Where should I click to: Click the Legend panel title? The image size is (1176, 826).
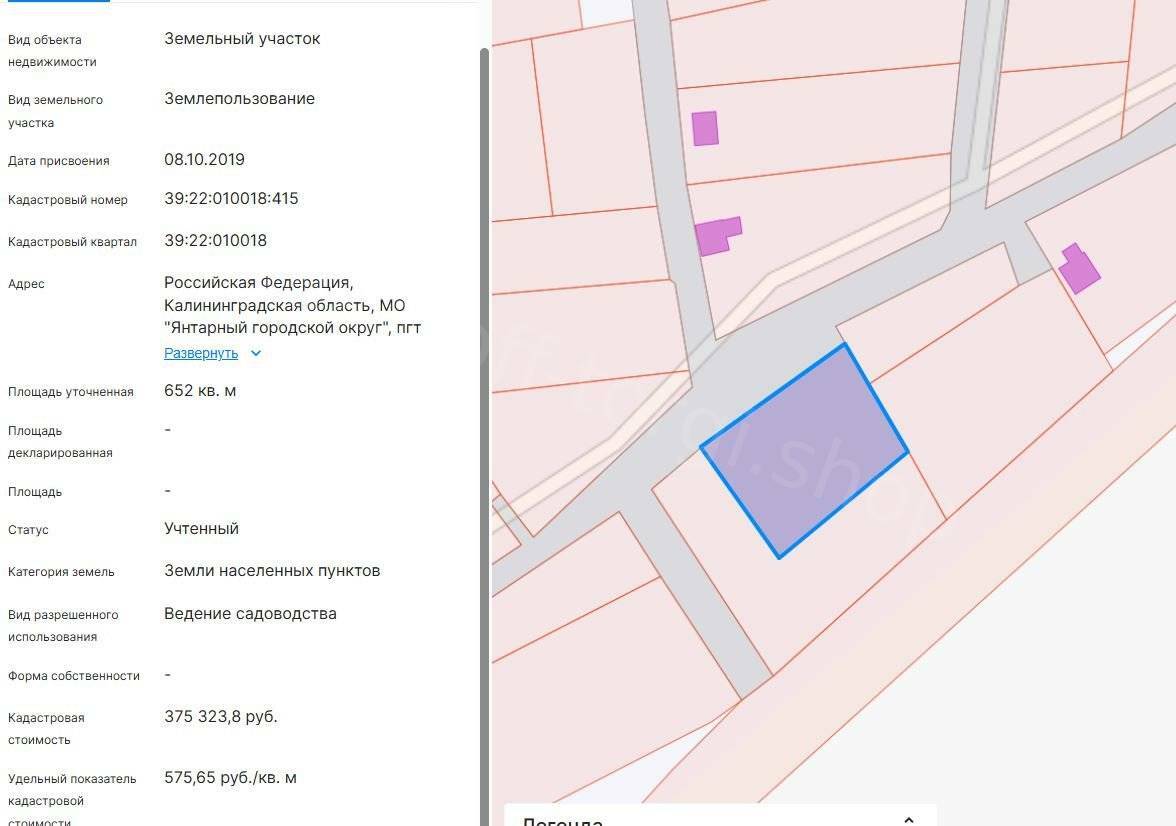562,821
